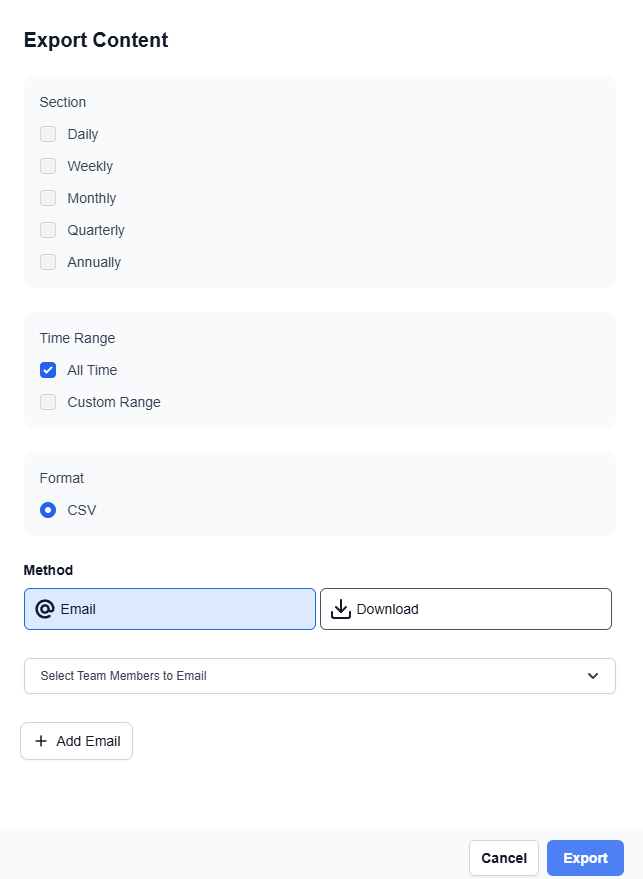Click the Cancel button

504,858
